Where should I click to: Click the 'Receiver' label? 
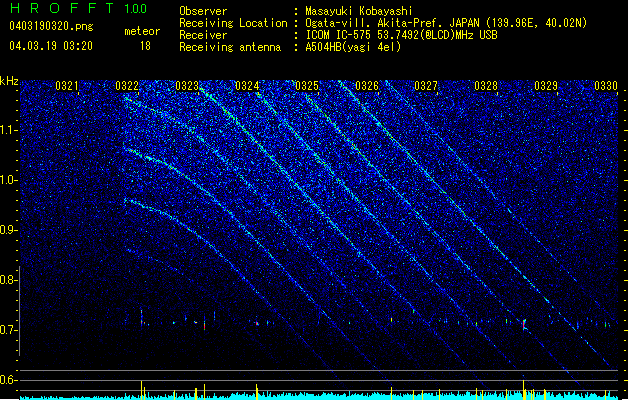click(203, 35)
